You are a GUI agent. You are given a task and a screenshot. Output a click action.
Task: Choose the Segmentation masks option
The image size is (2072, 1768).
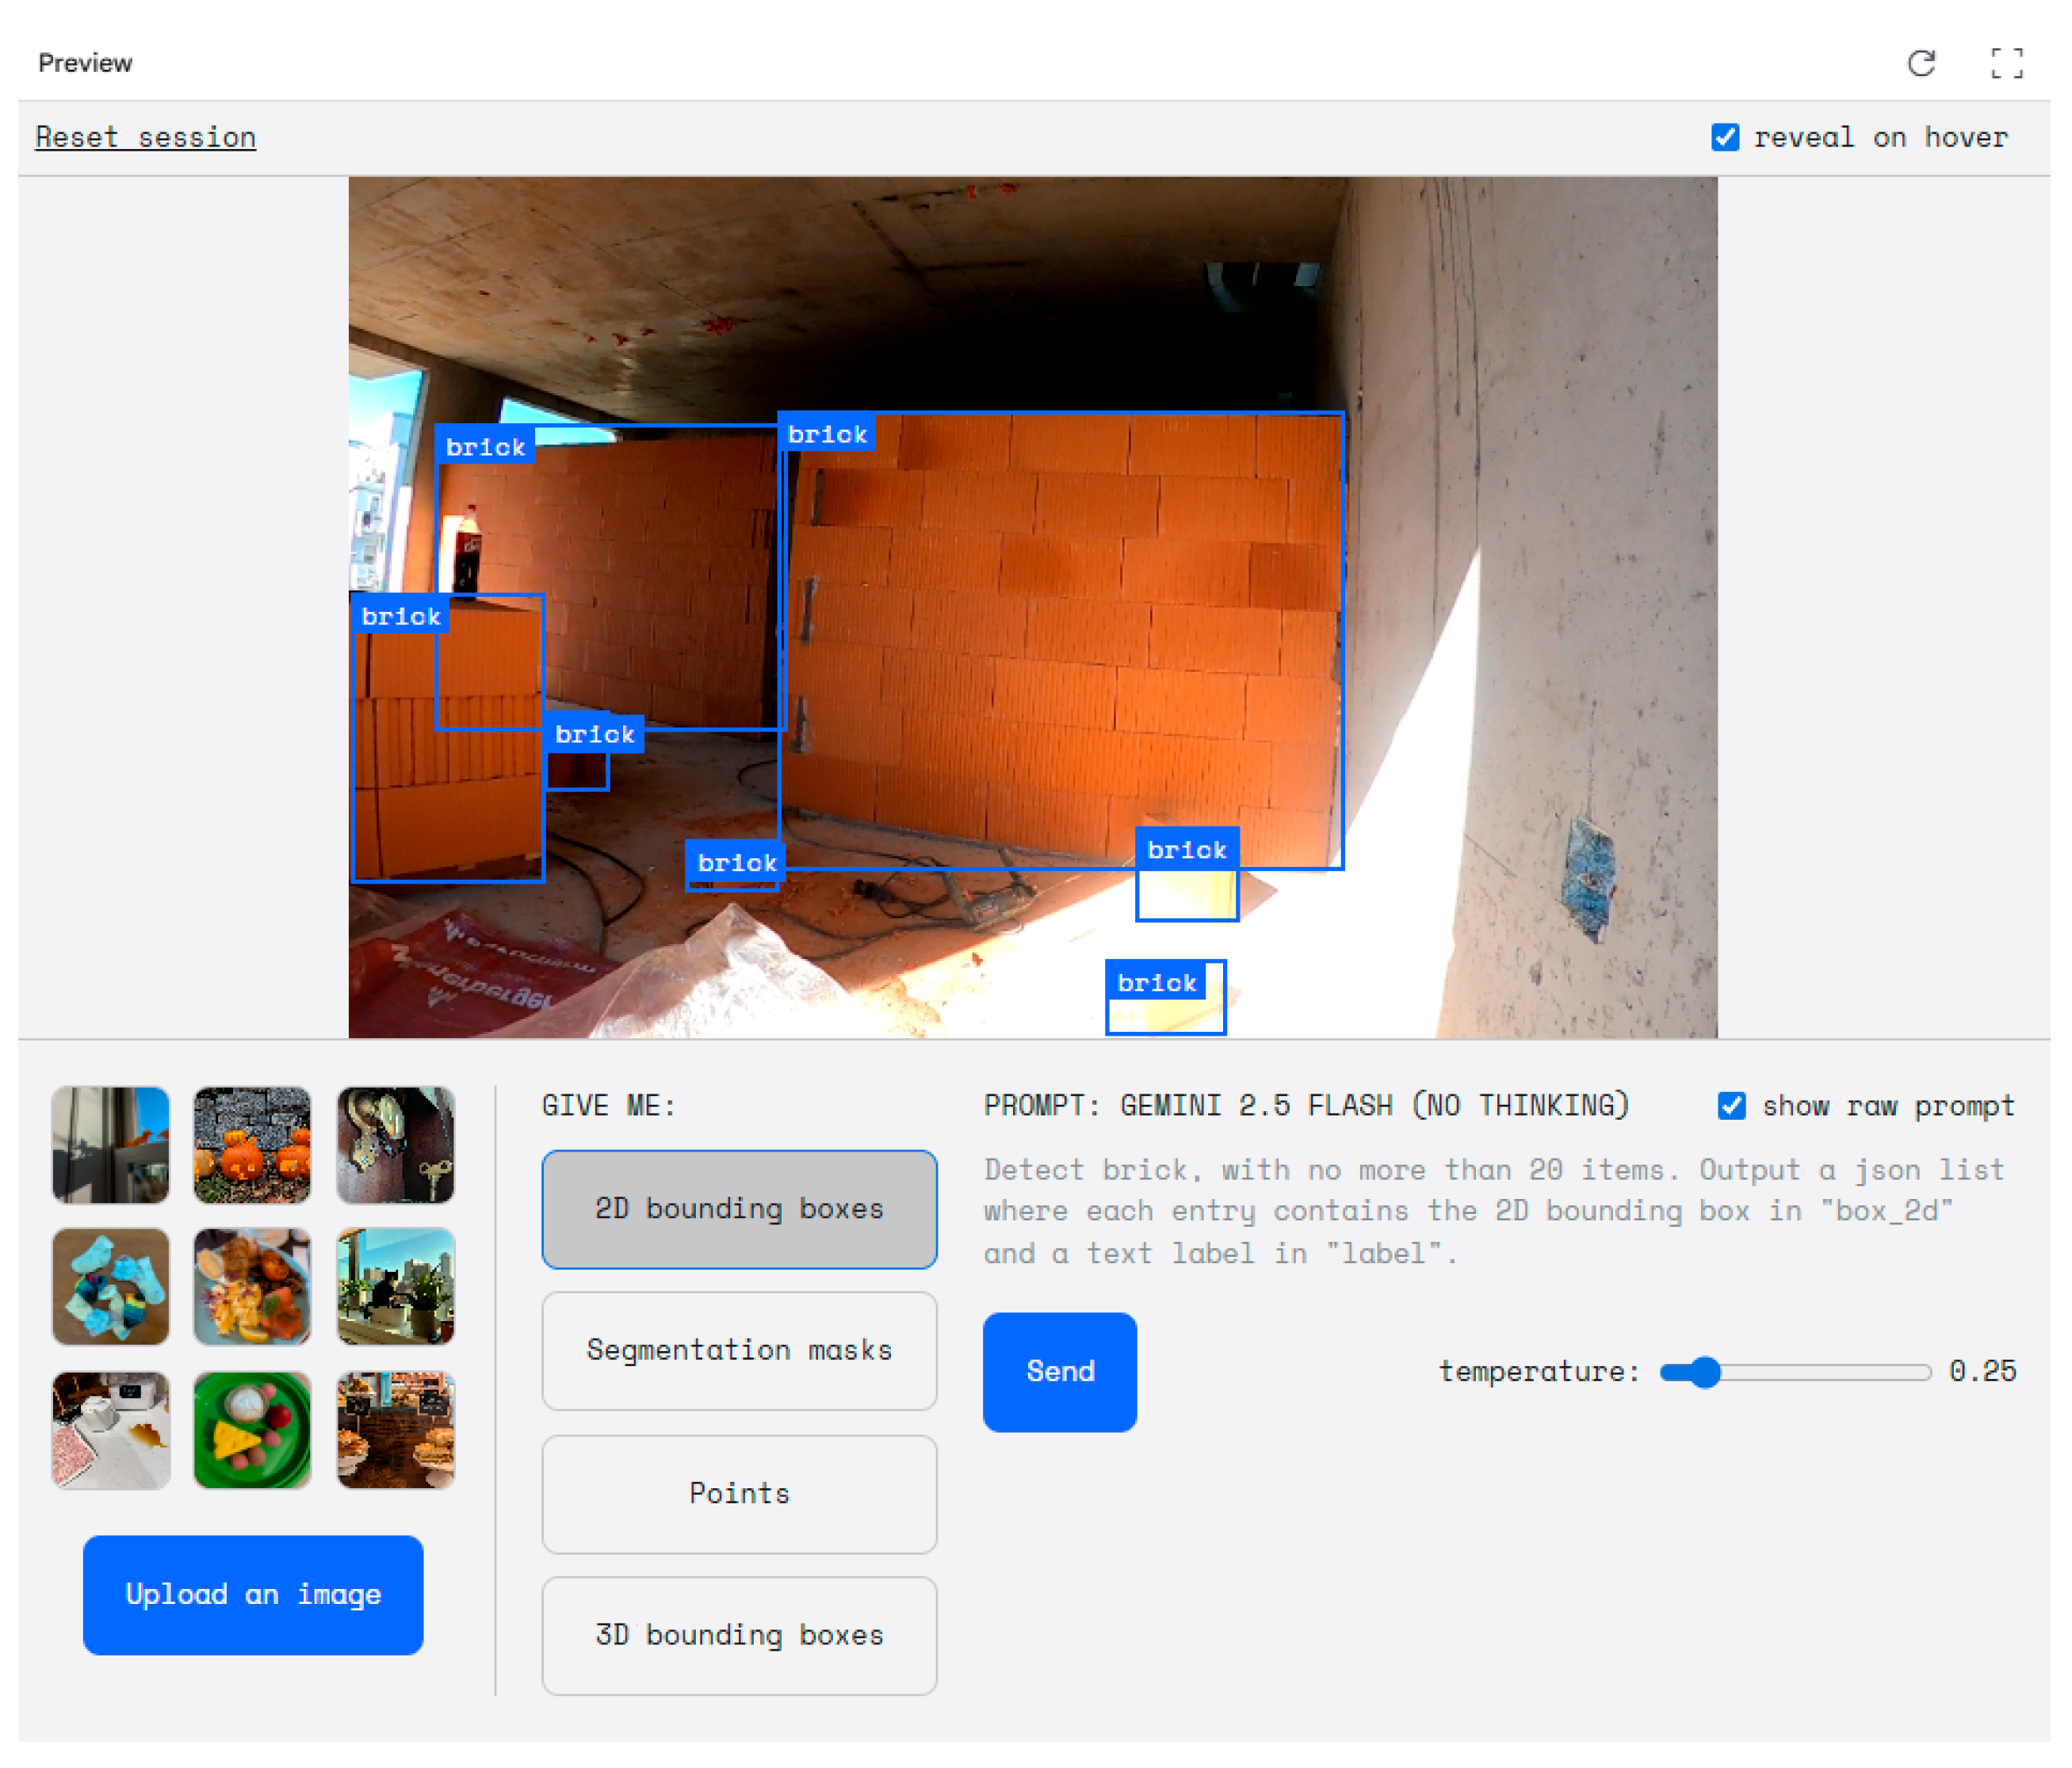pos(739,1350)
